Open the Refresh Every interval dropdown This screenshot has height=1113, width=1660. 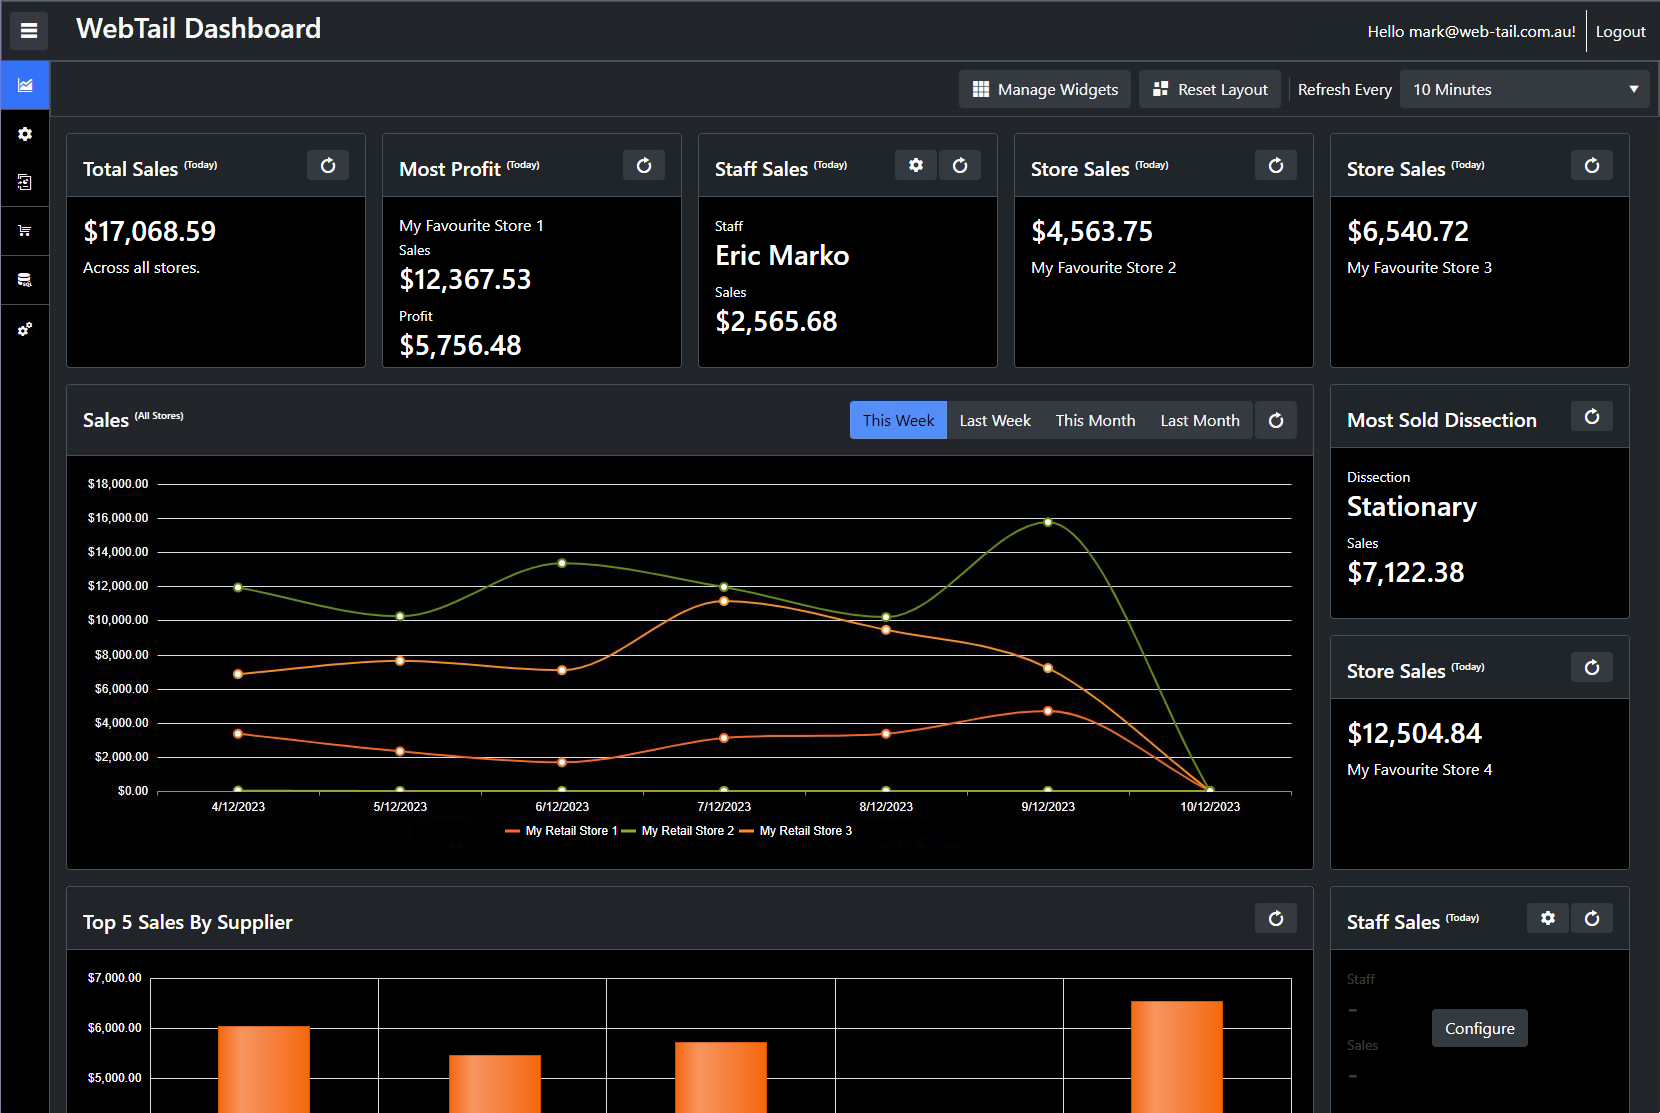pyautogui.click(x=1525, y=89)
